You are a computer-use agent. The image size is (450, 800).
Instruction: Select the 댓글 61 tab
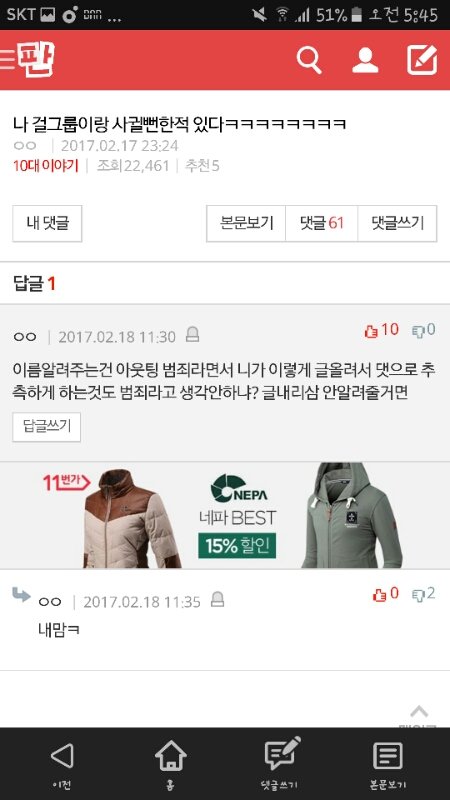coord(322,223)
